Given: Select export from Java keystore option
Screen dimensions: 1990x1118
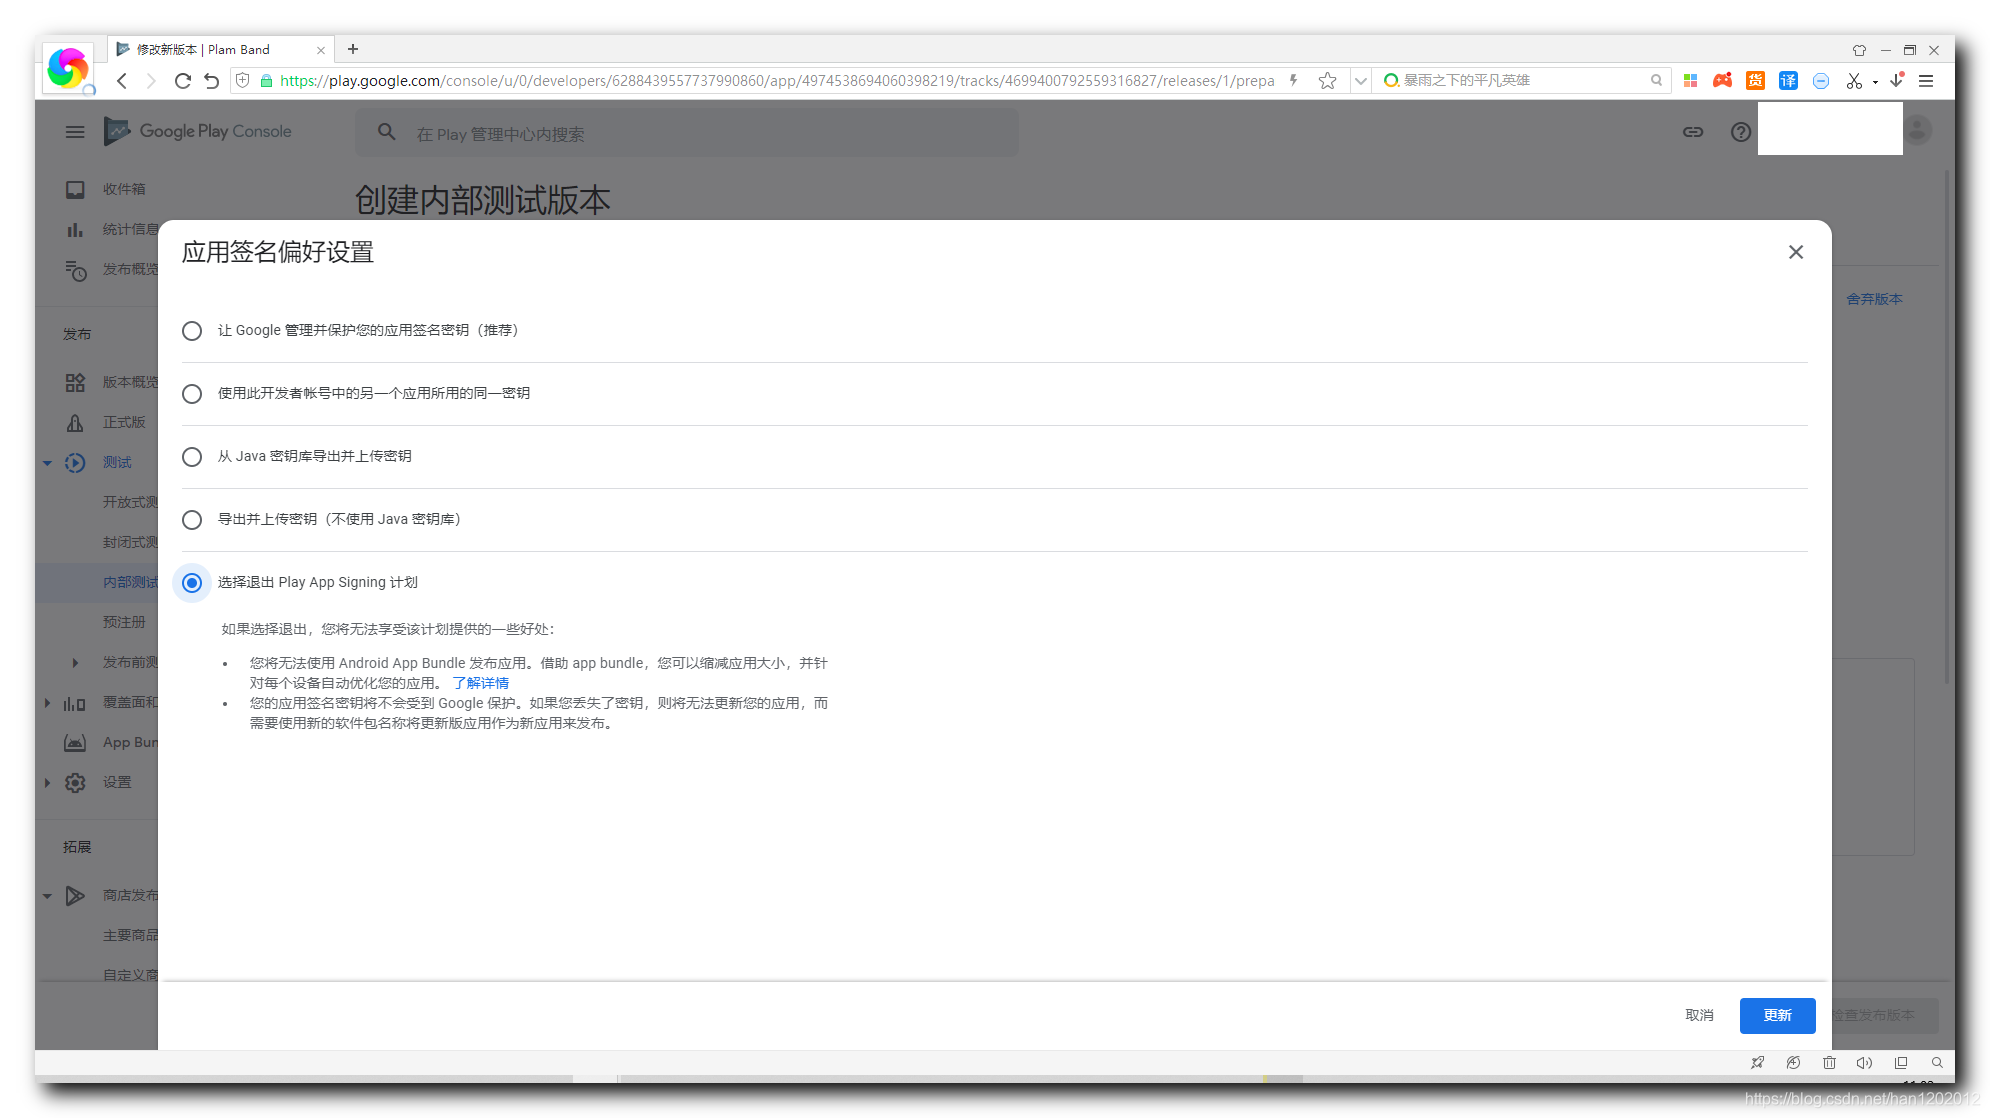Looking at the screenshot, I should coord(192,457).
